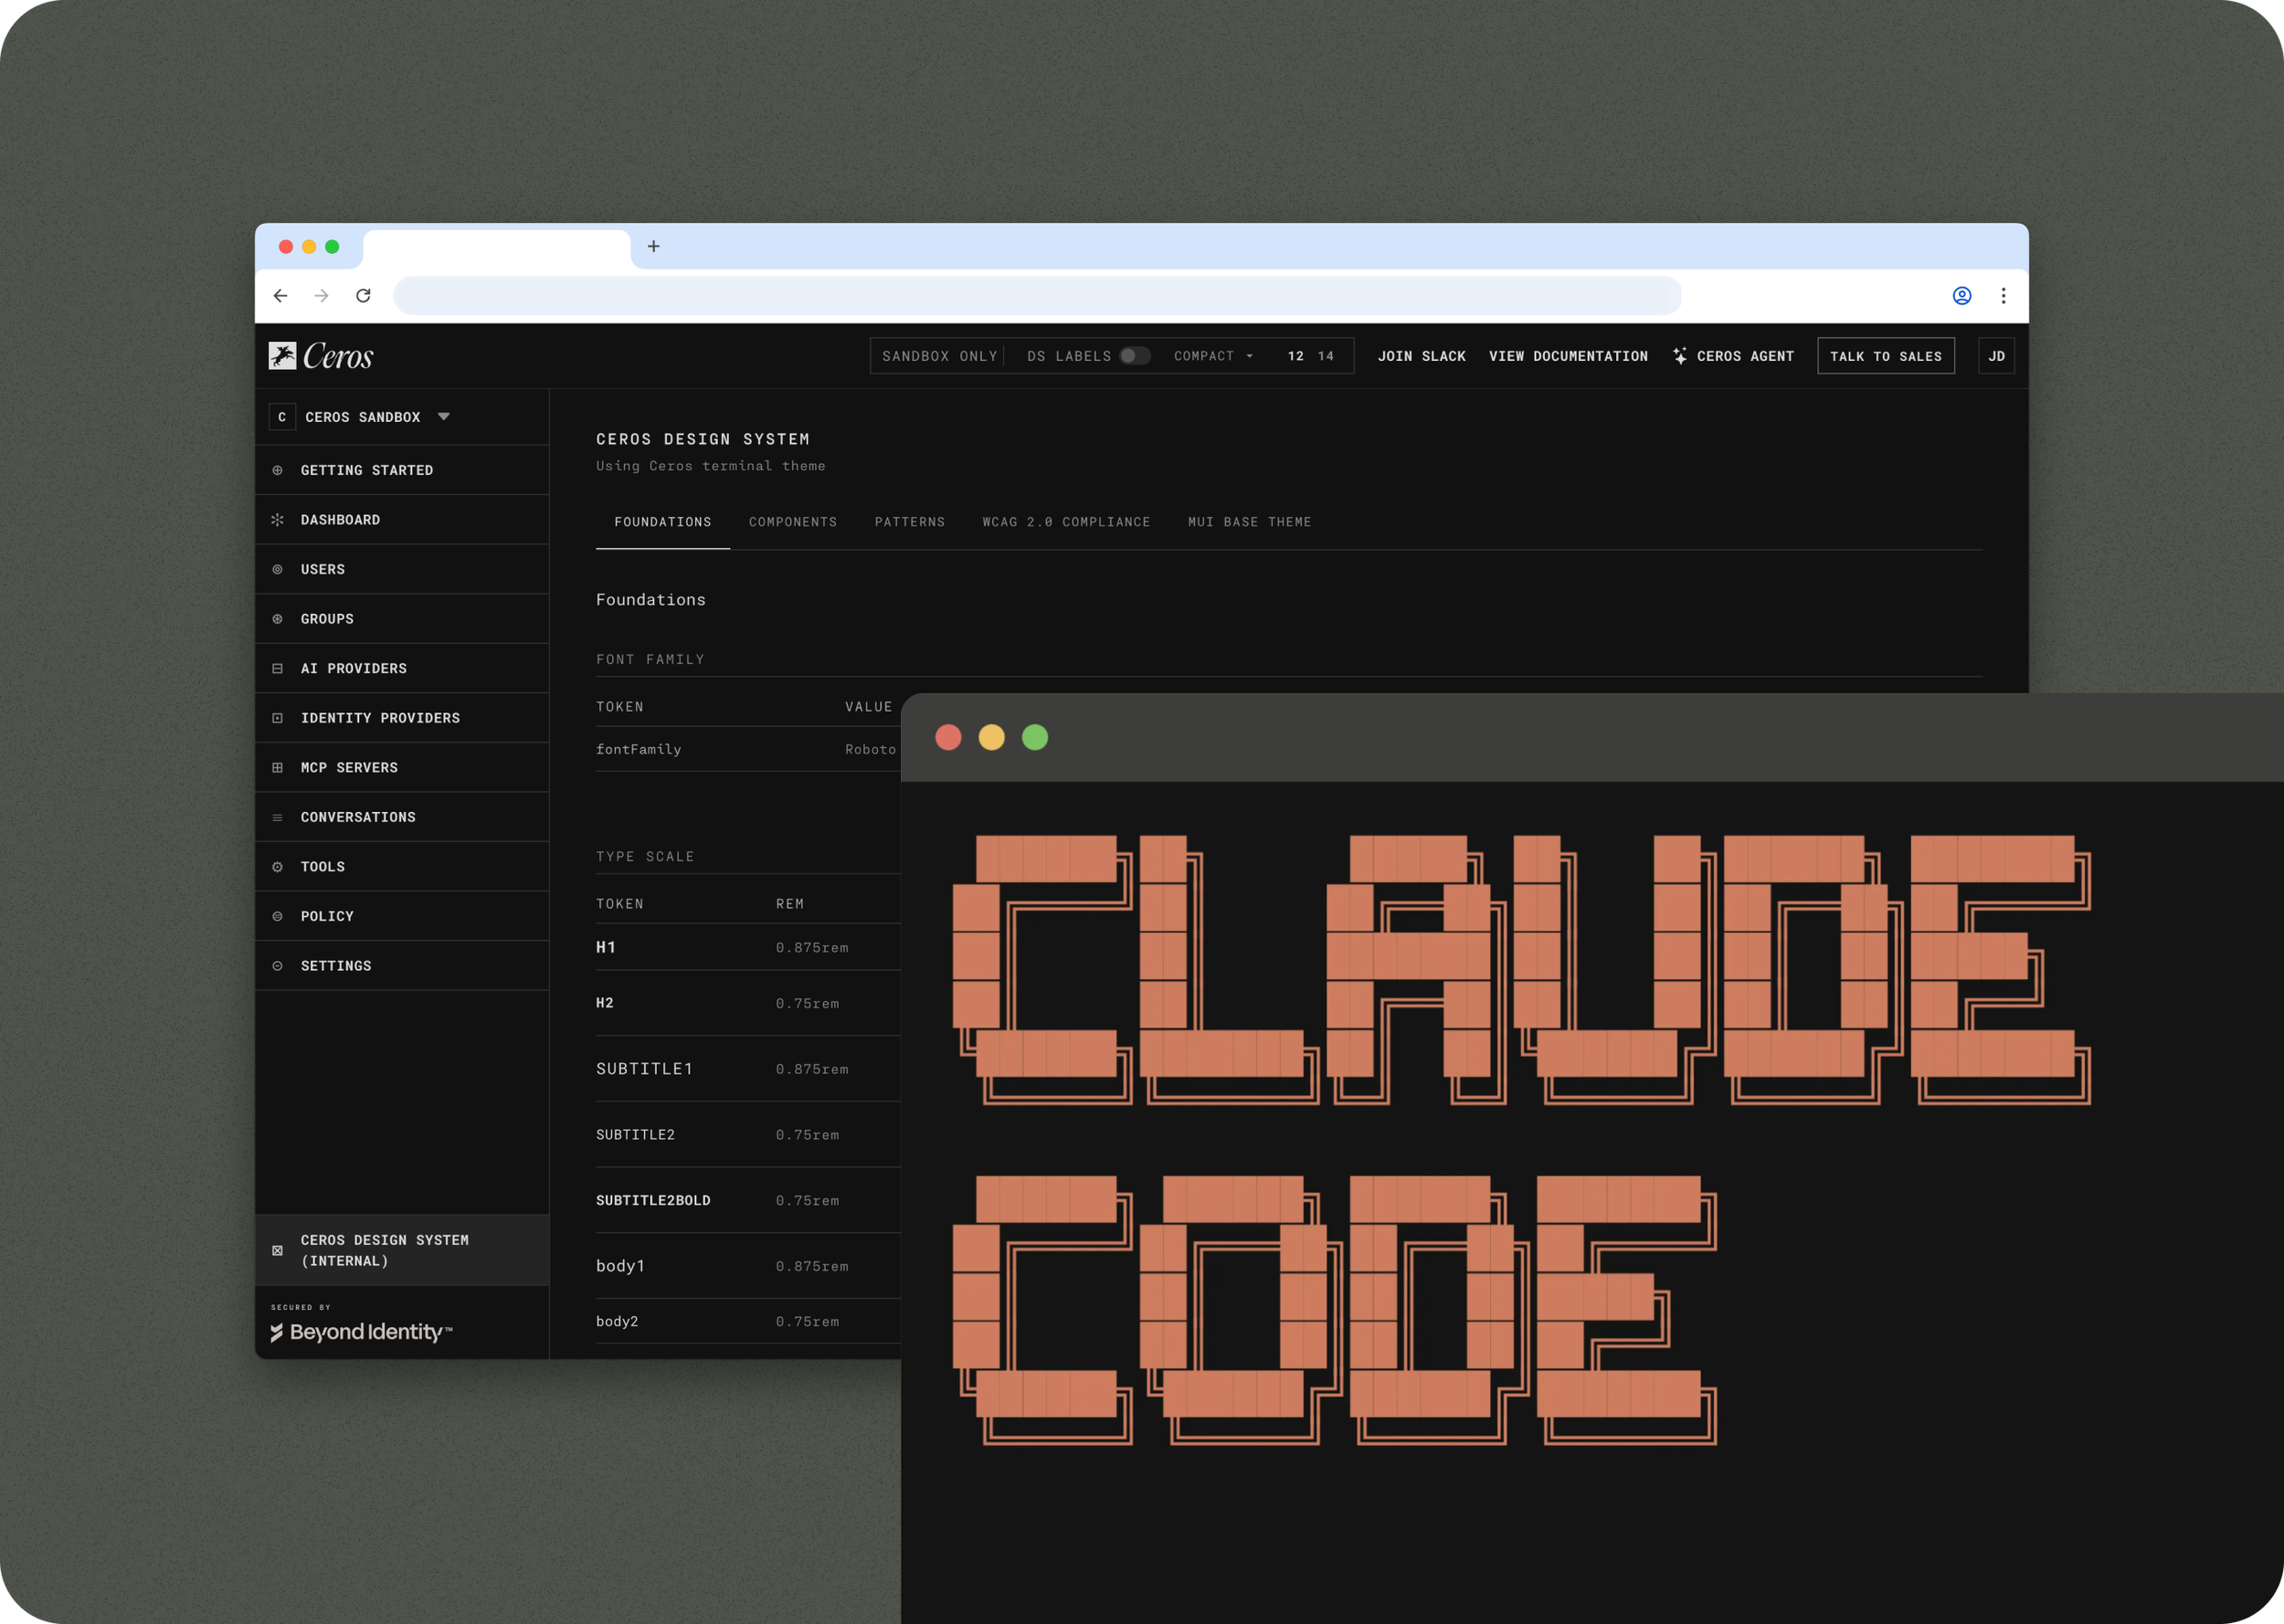Click the Ceros Agent sparkle icon
Viewport: 2284px width, 1624px height.
tap(1680, 356)
